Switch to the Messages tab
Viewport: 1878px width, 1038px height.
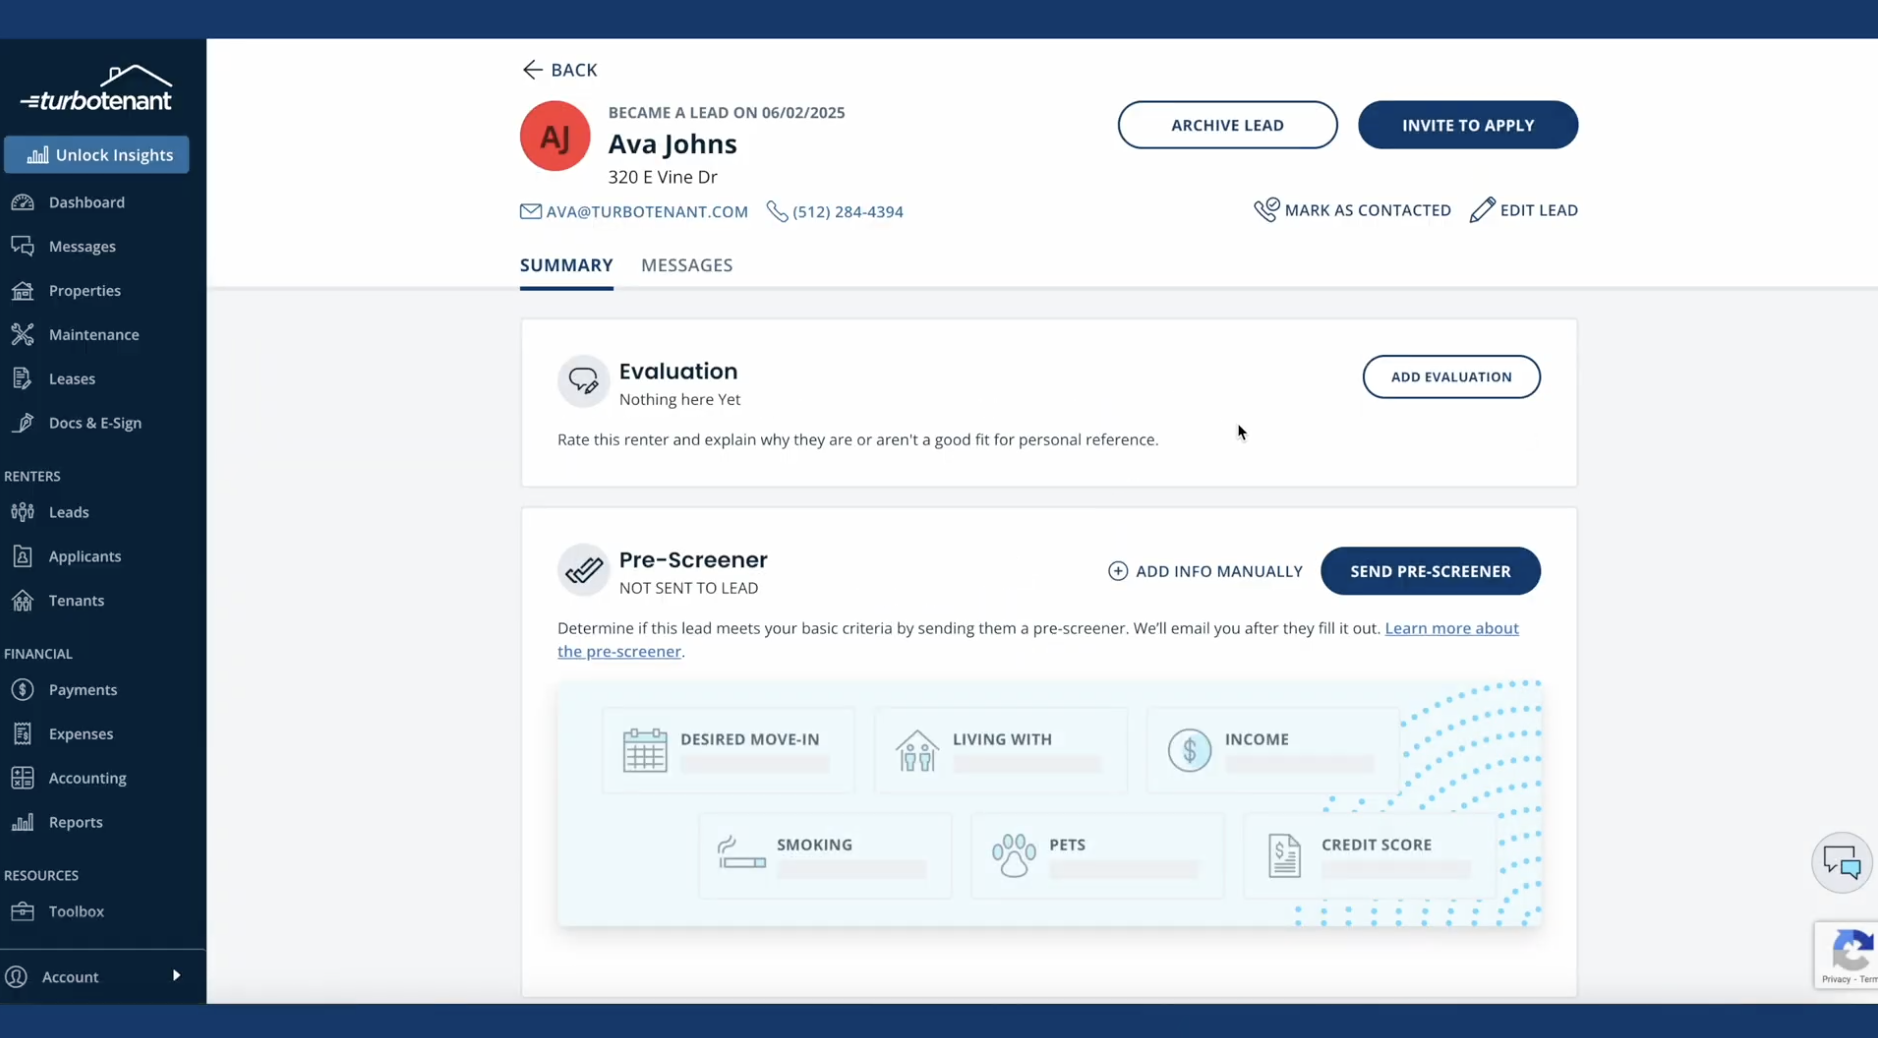tap(686, 265)
